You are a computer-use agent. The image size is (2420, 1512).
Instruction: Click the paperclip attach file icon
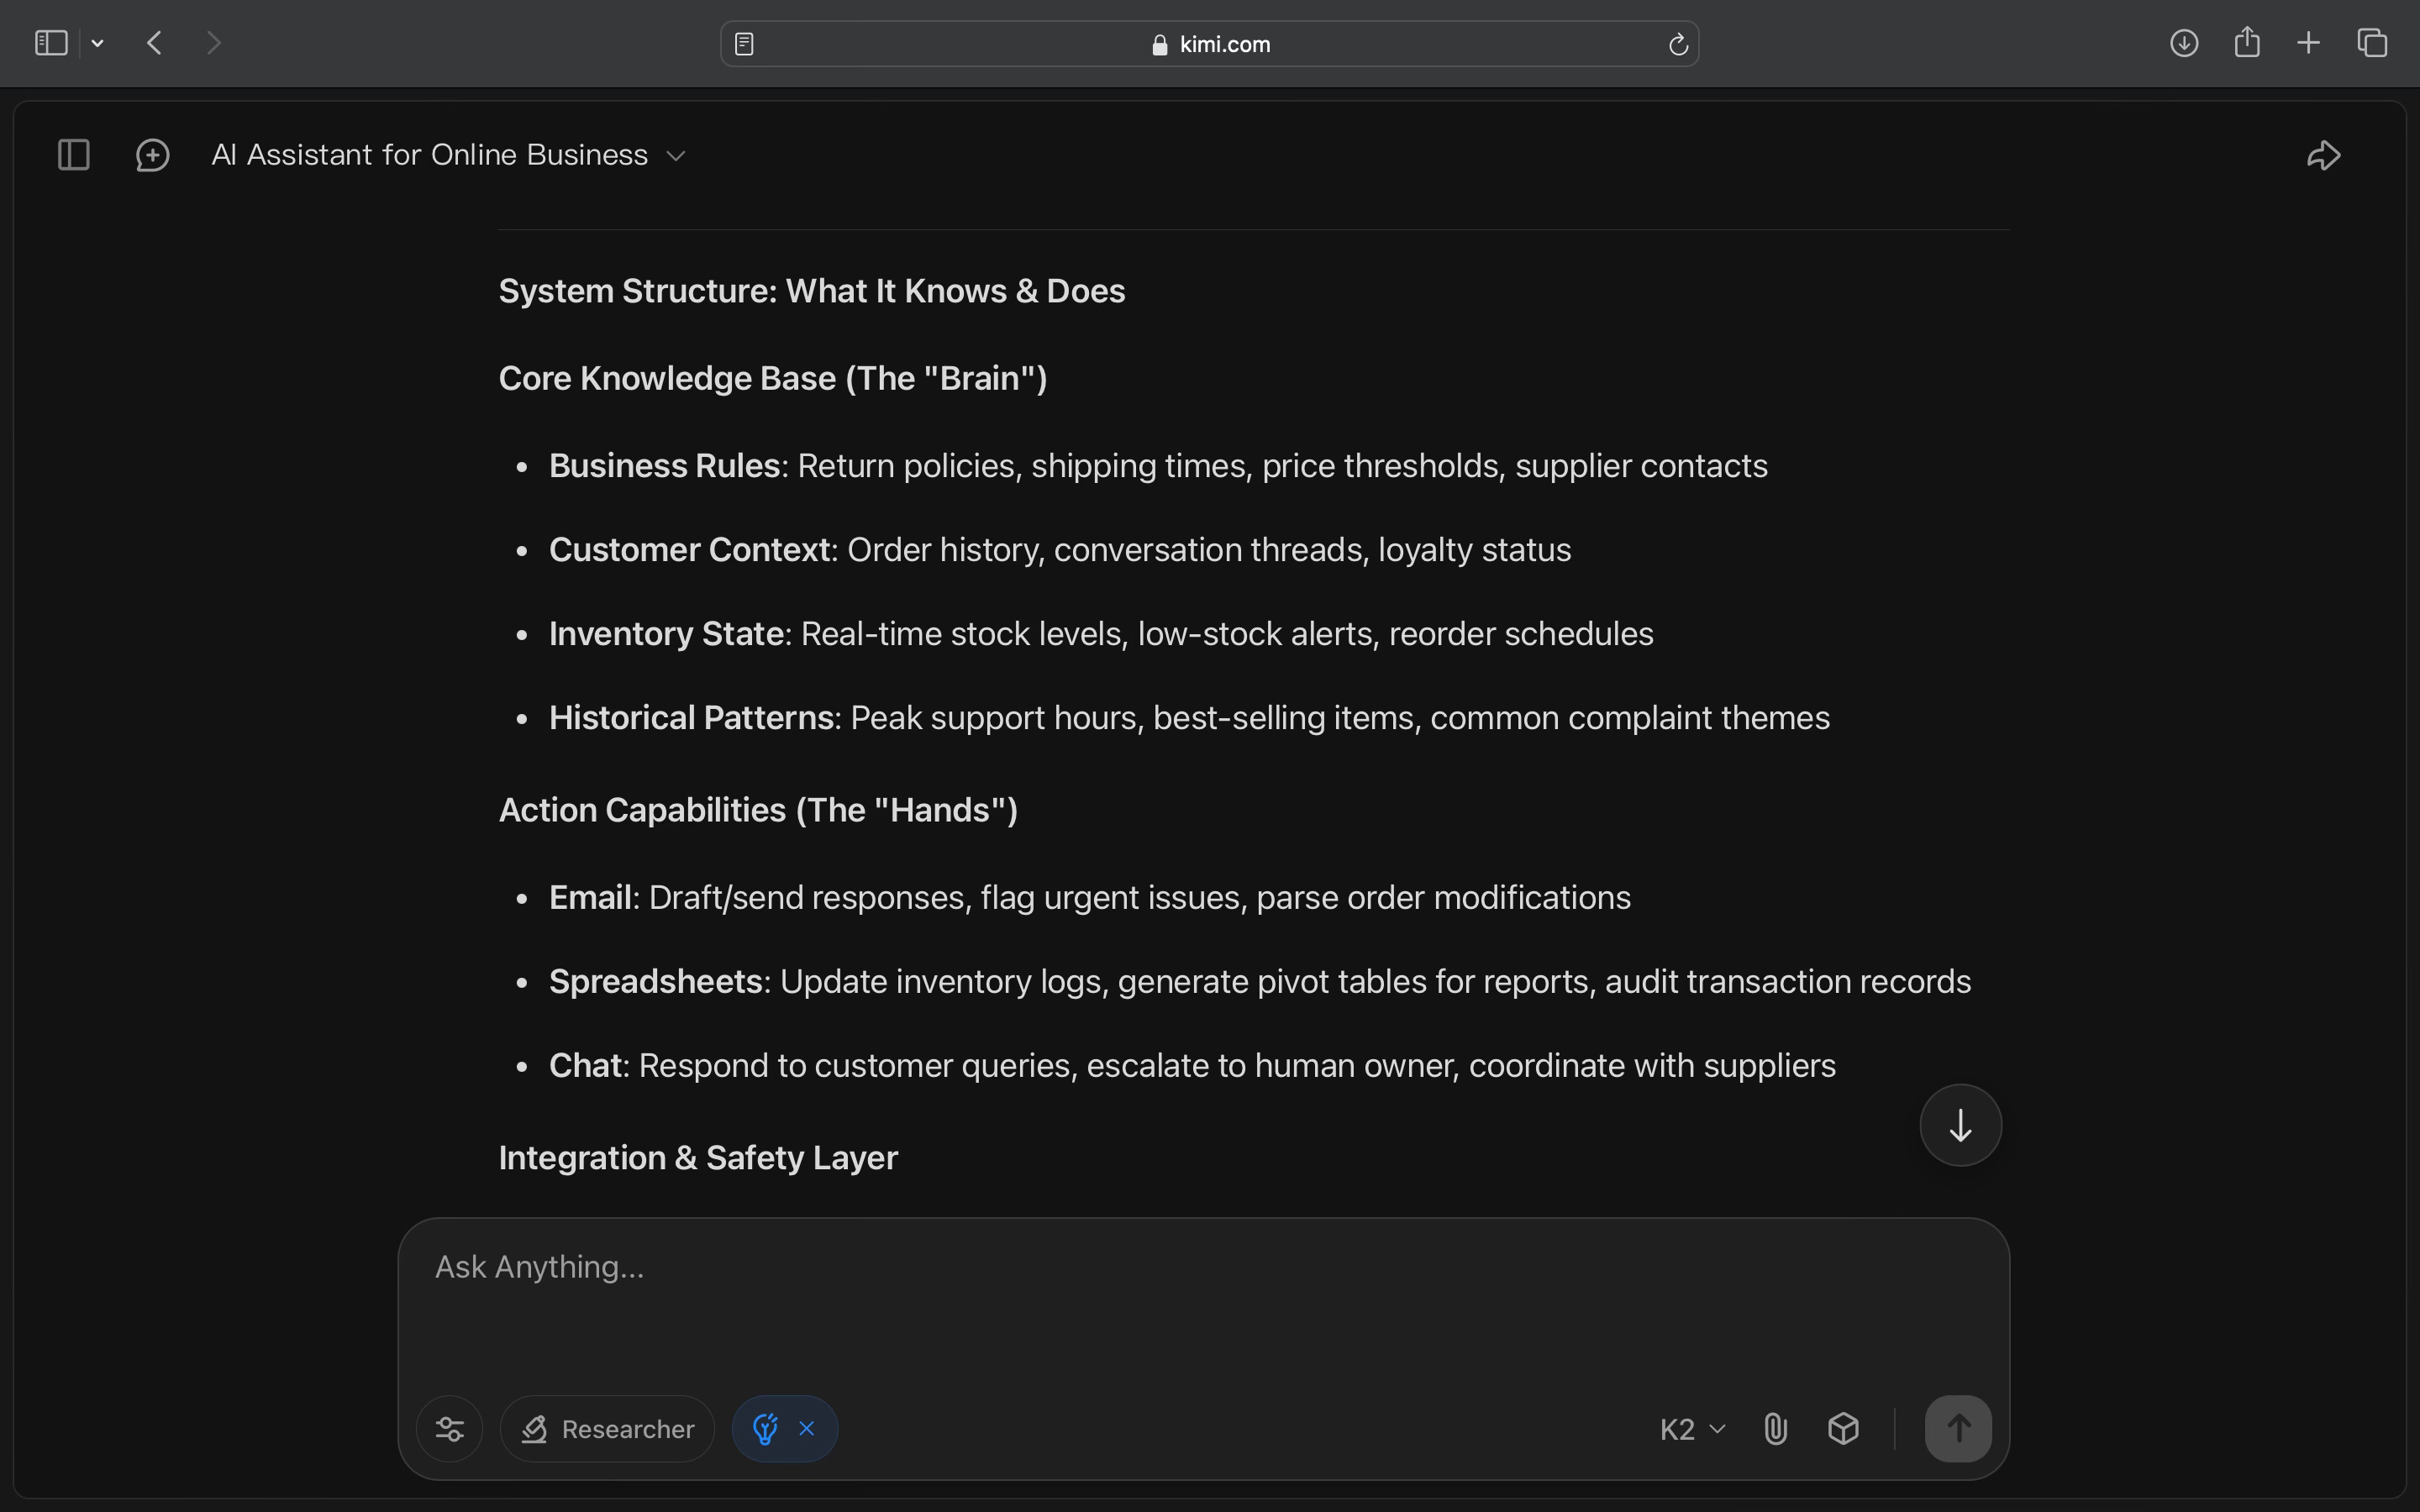click(x=1775, y=1429)
